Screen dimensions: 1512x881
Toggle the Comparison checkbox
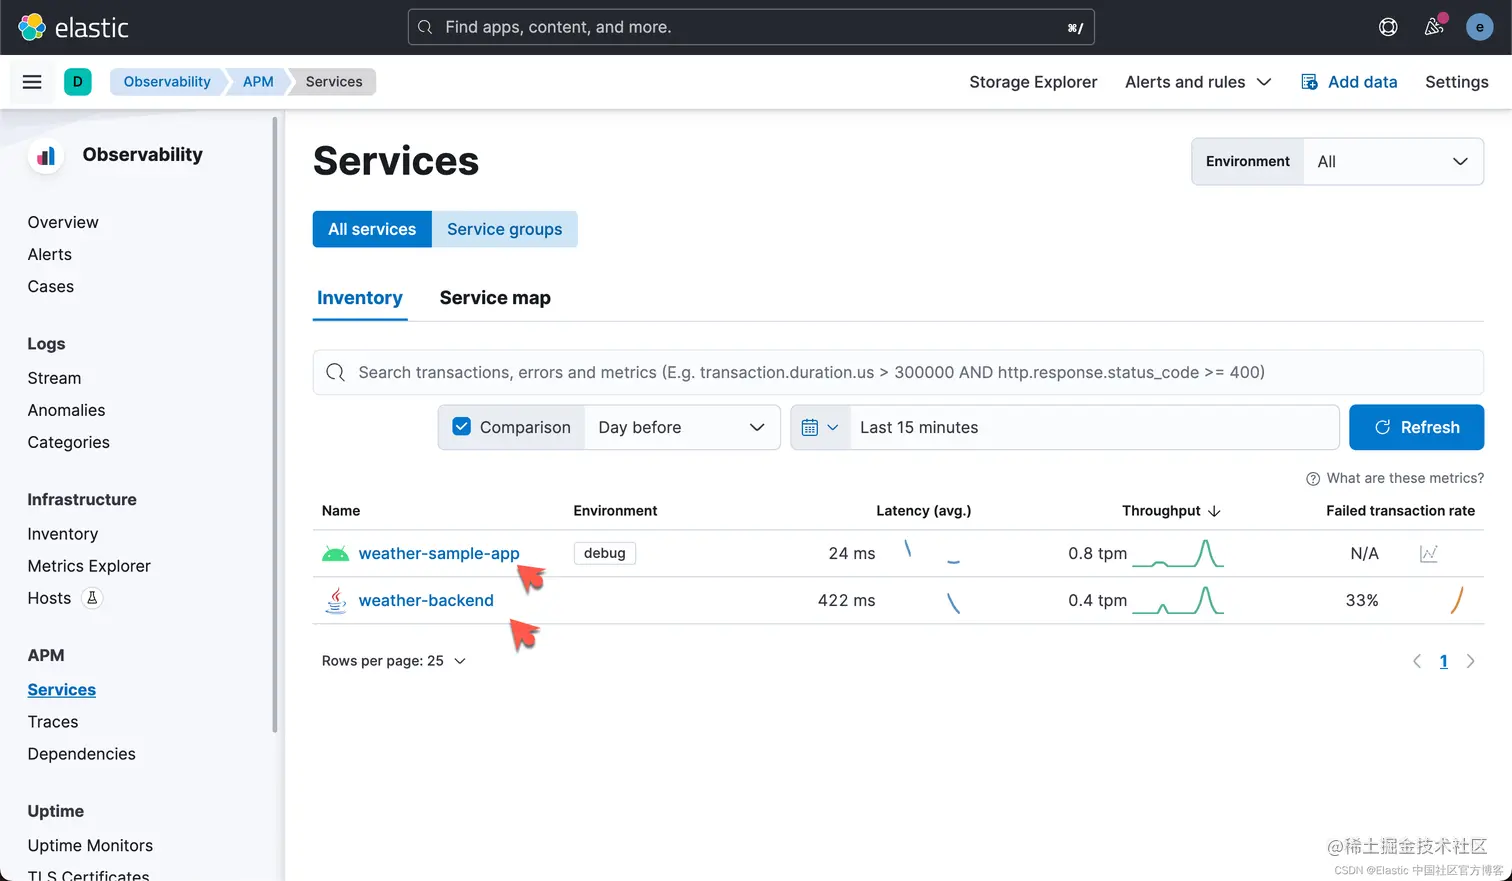pyautogui.click(x=461, y=427)
